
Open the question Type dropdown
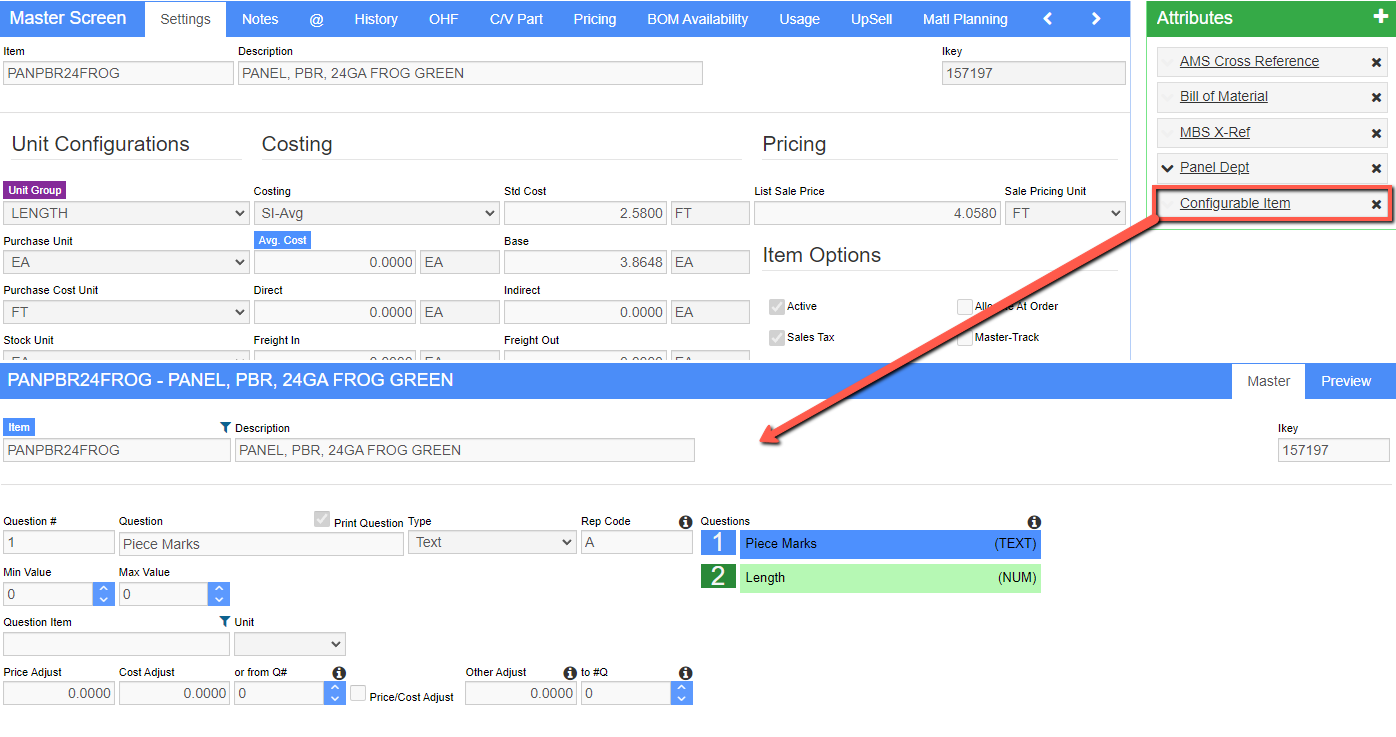click(491, 543)
